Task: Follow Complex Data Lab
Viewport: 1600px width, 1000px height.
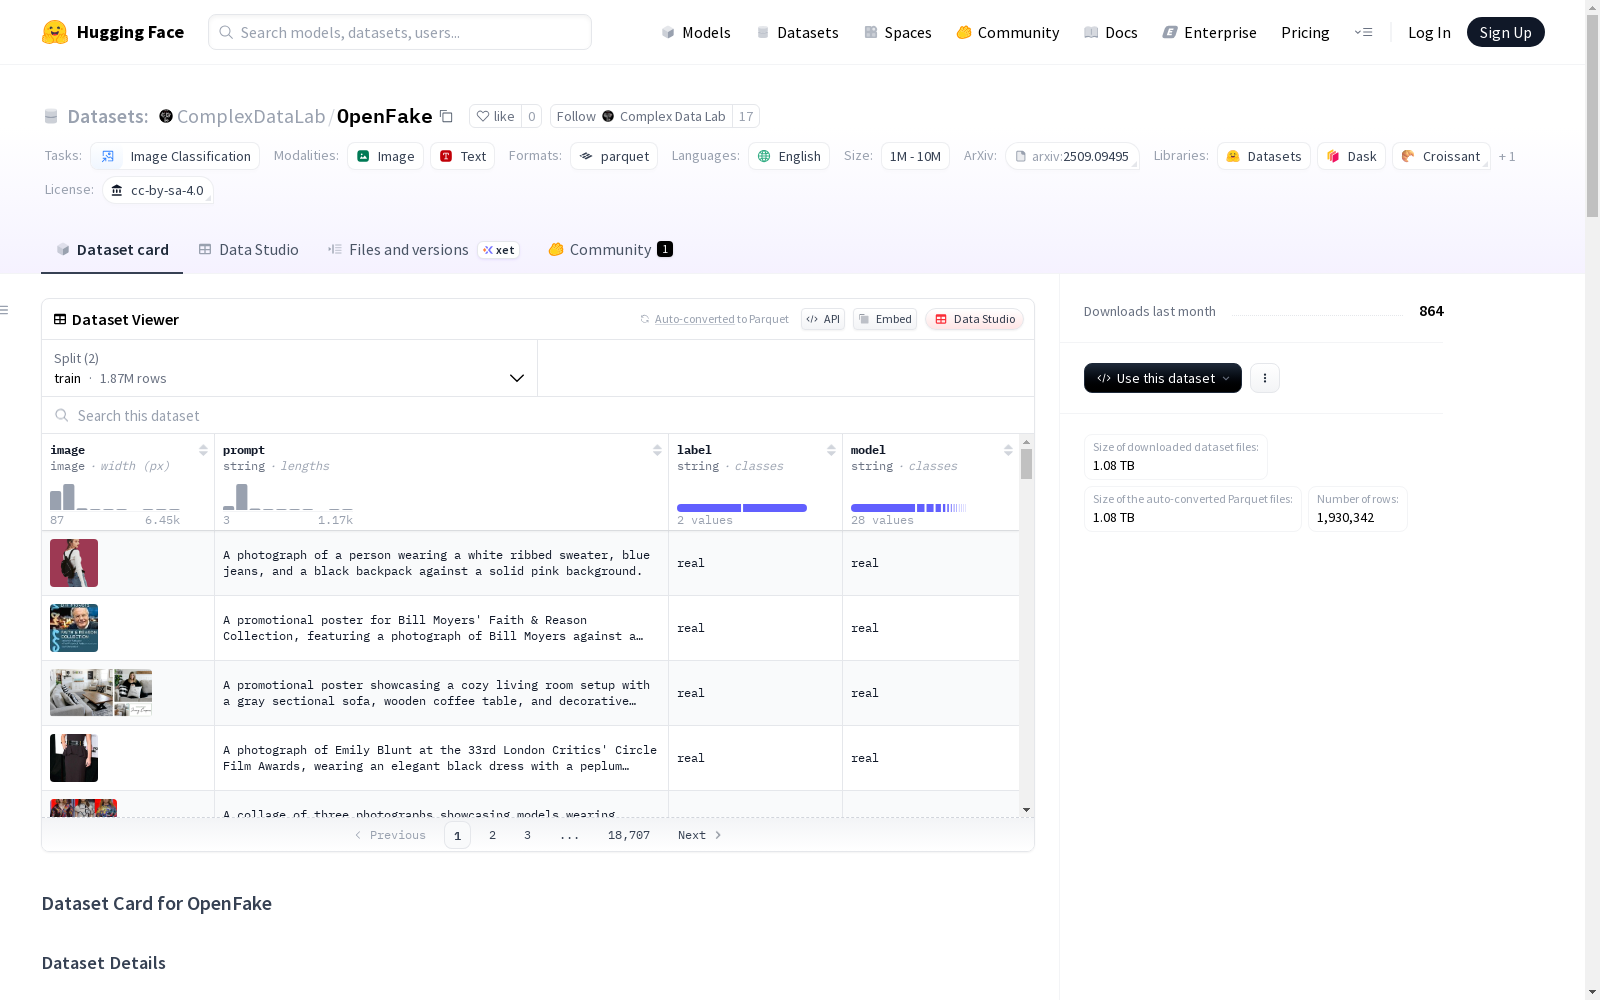Action: point(641,116)
